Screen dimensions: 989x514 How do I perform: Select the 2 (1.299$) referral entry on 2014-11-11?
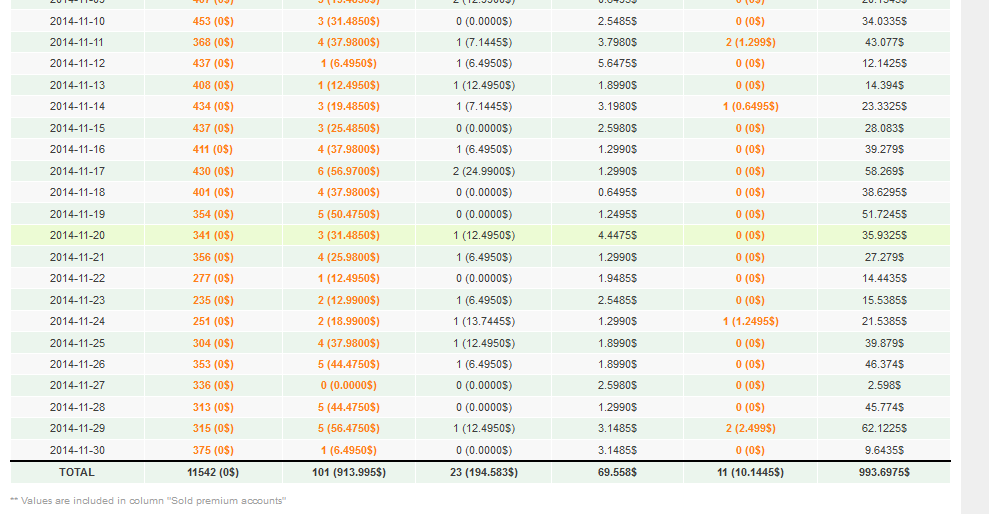[751, 42]
